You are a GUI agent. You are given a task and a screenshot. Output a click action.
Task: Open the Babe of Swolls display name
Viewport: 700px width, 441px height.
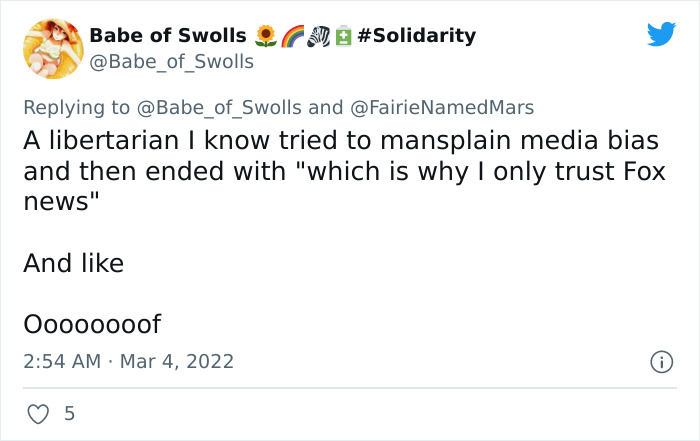point(168,35)
